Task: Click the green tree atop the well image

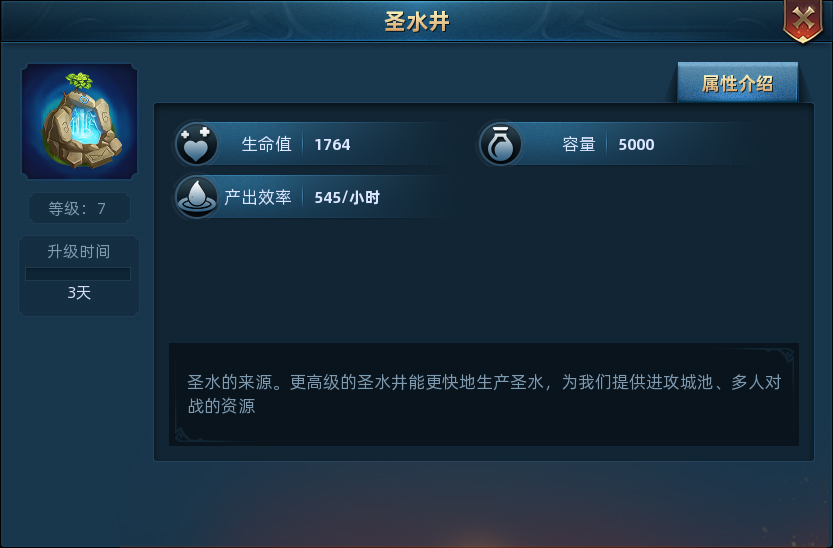Action: pyautogui.click(x=79, y=81)
